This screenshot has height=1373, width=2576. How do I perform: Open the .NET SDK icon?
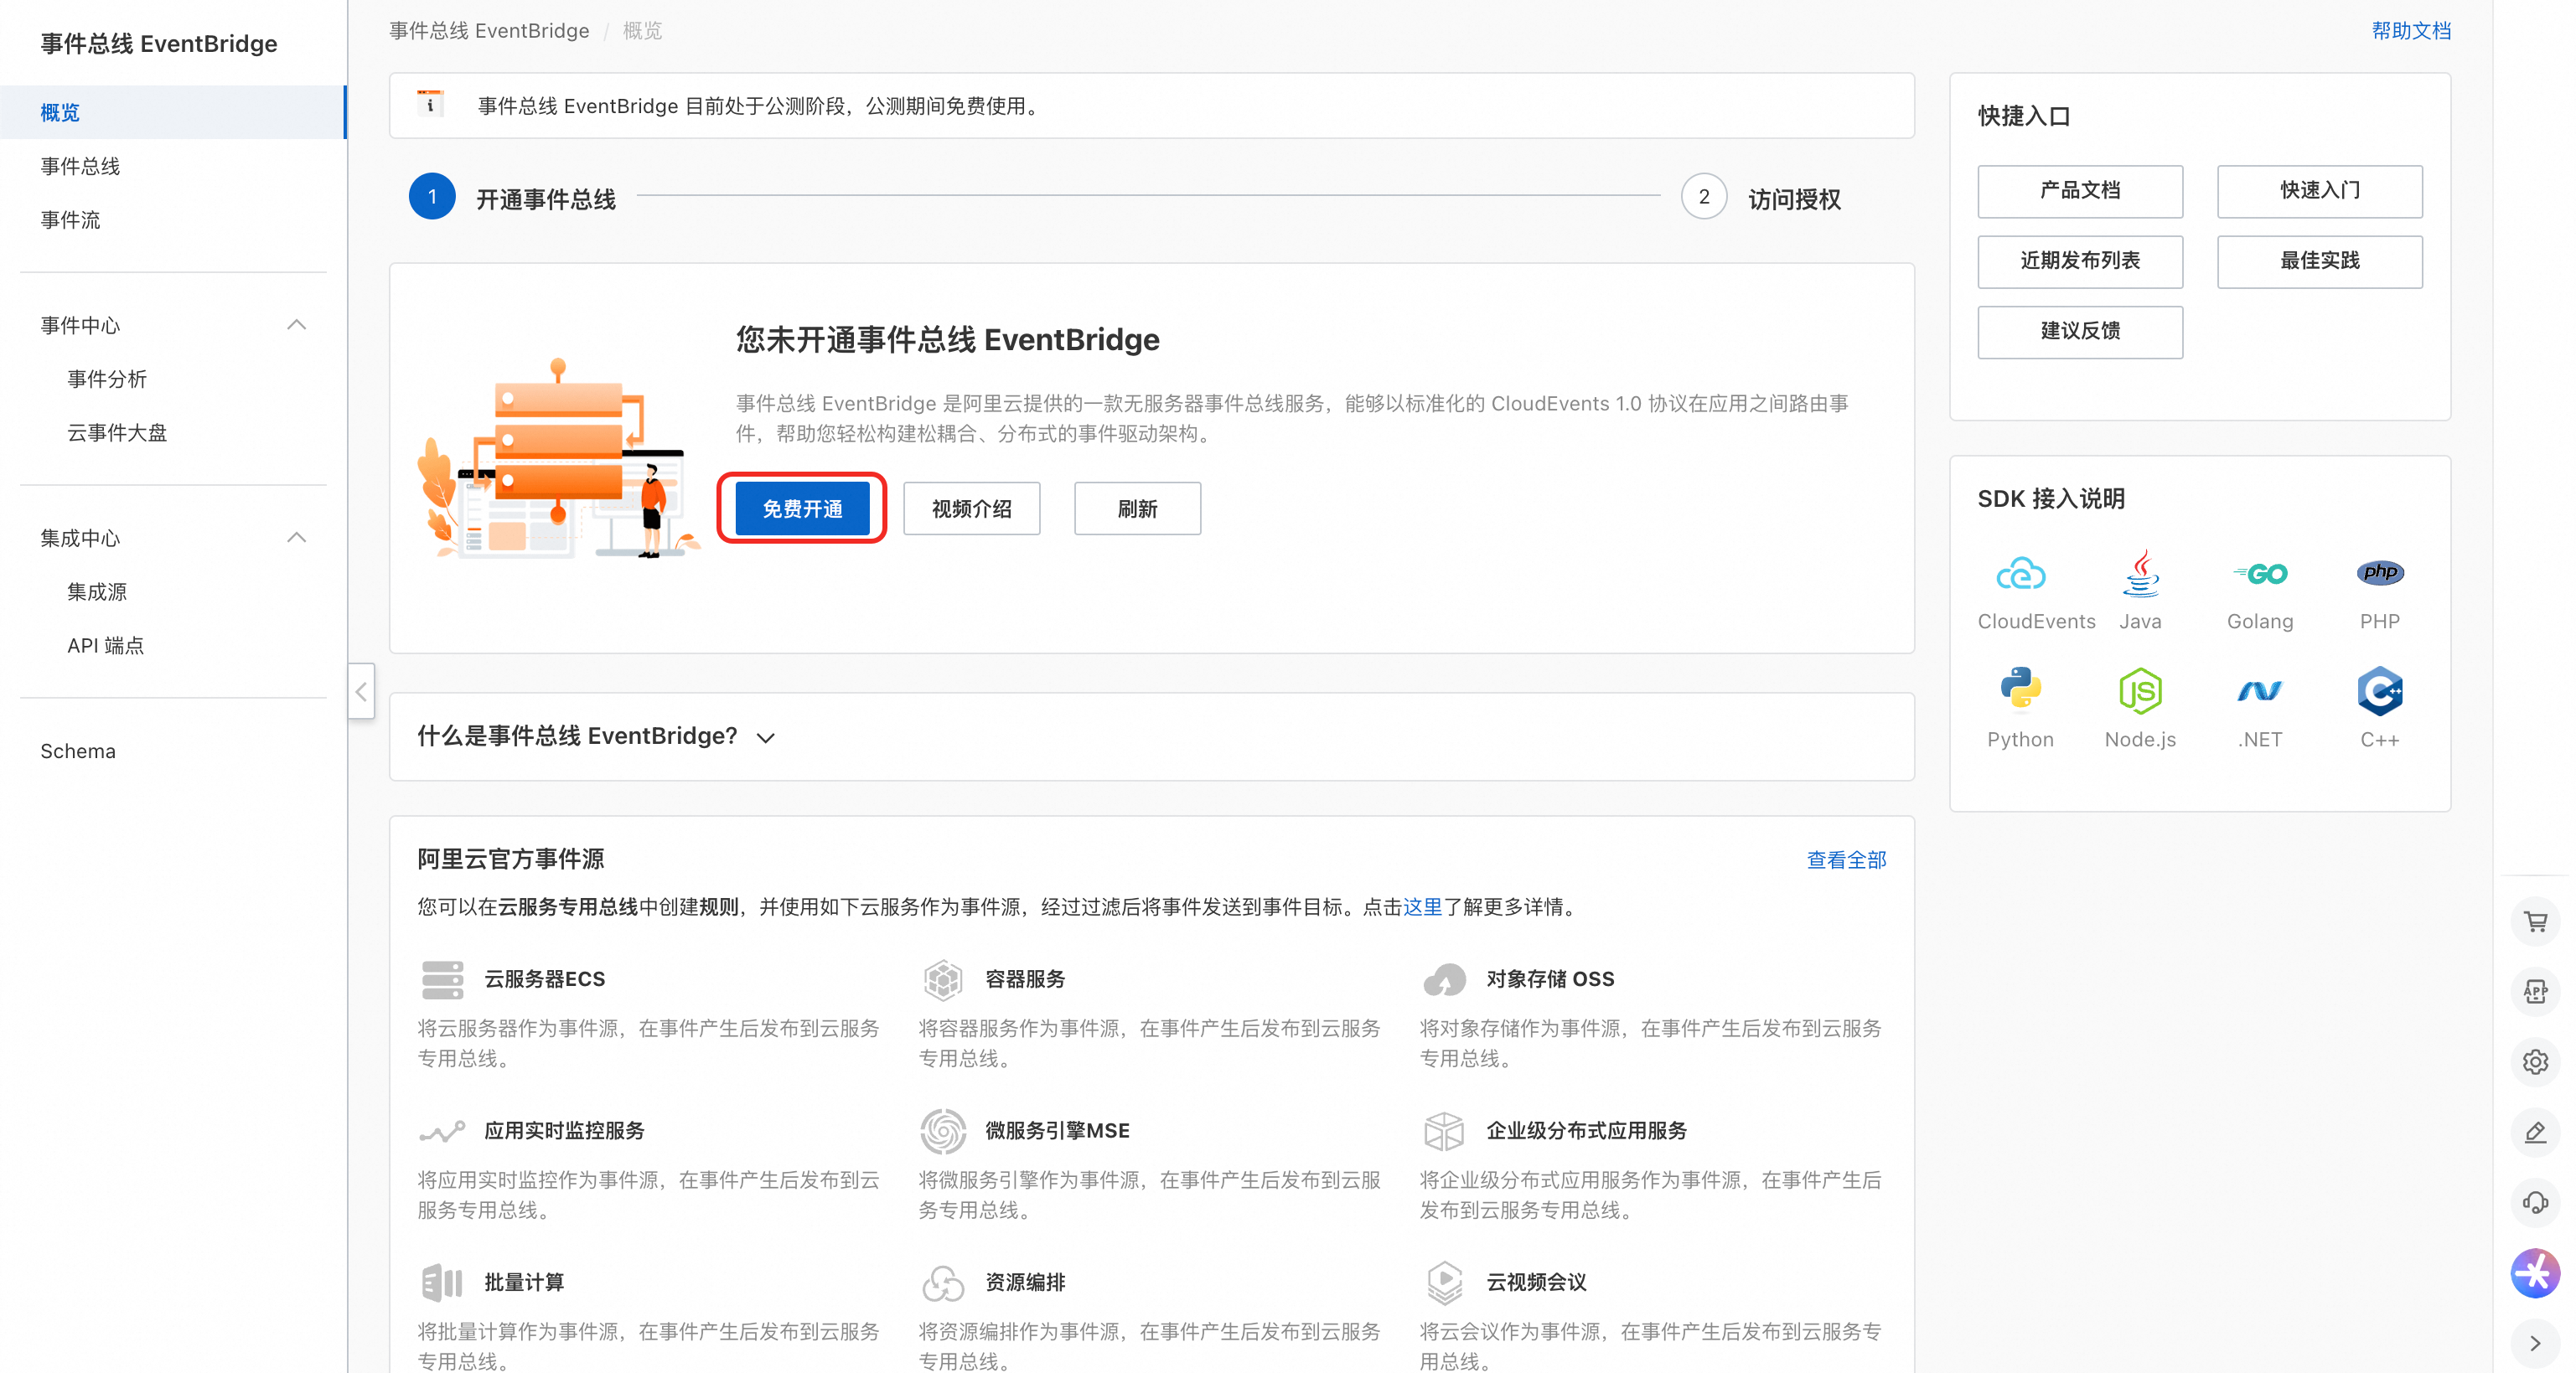tap(2260, 691)
